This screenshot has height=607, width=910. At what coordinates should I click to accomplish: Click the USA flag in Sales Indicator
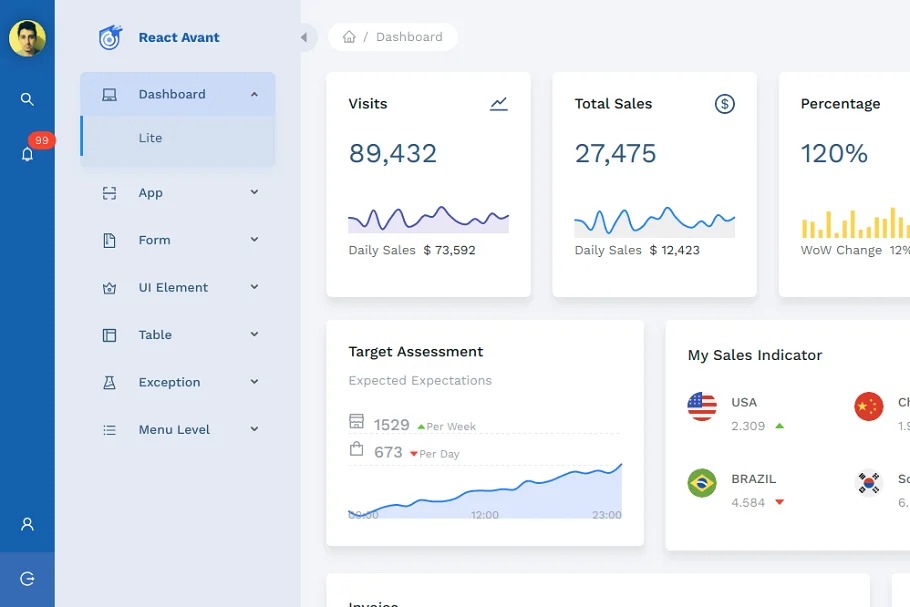point(702,406)
